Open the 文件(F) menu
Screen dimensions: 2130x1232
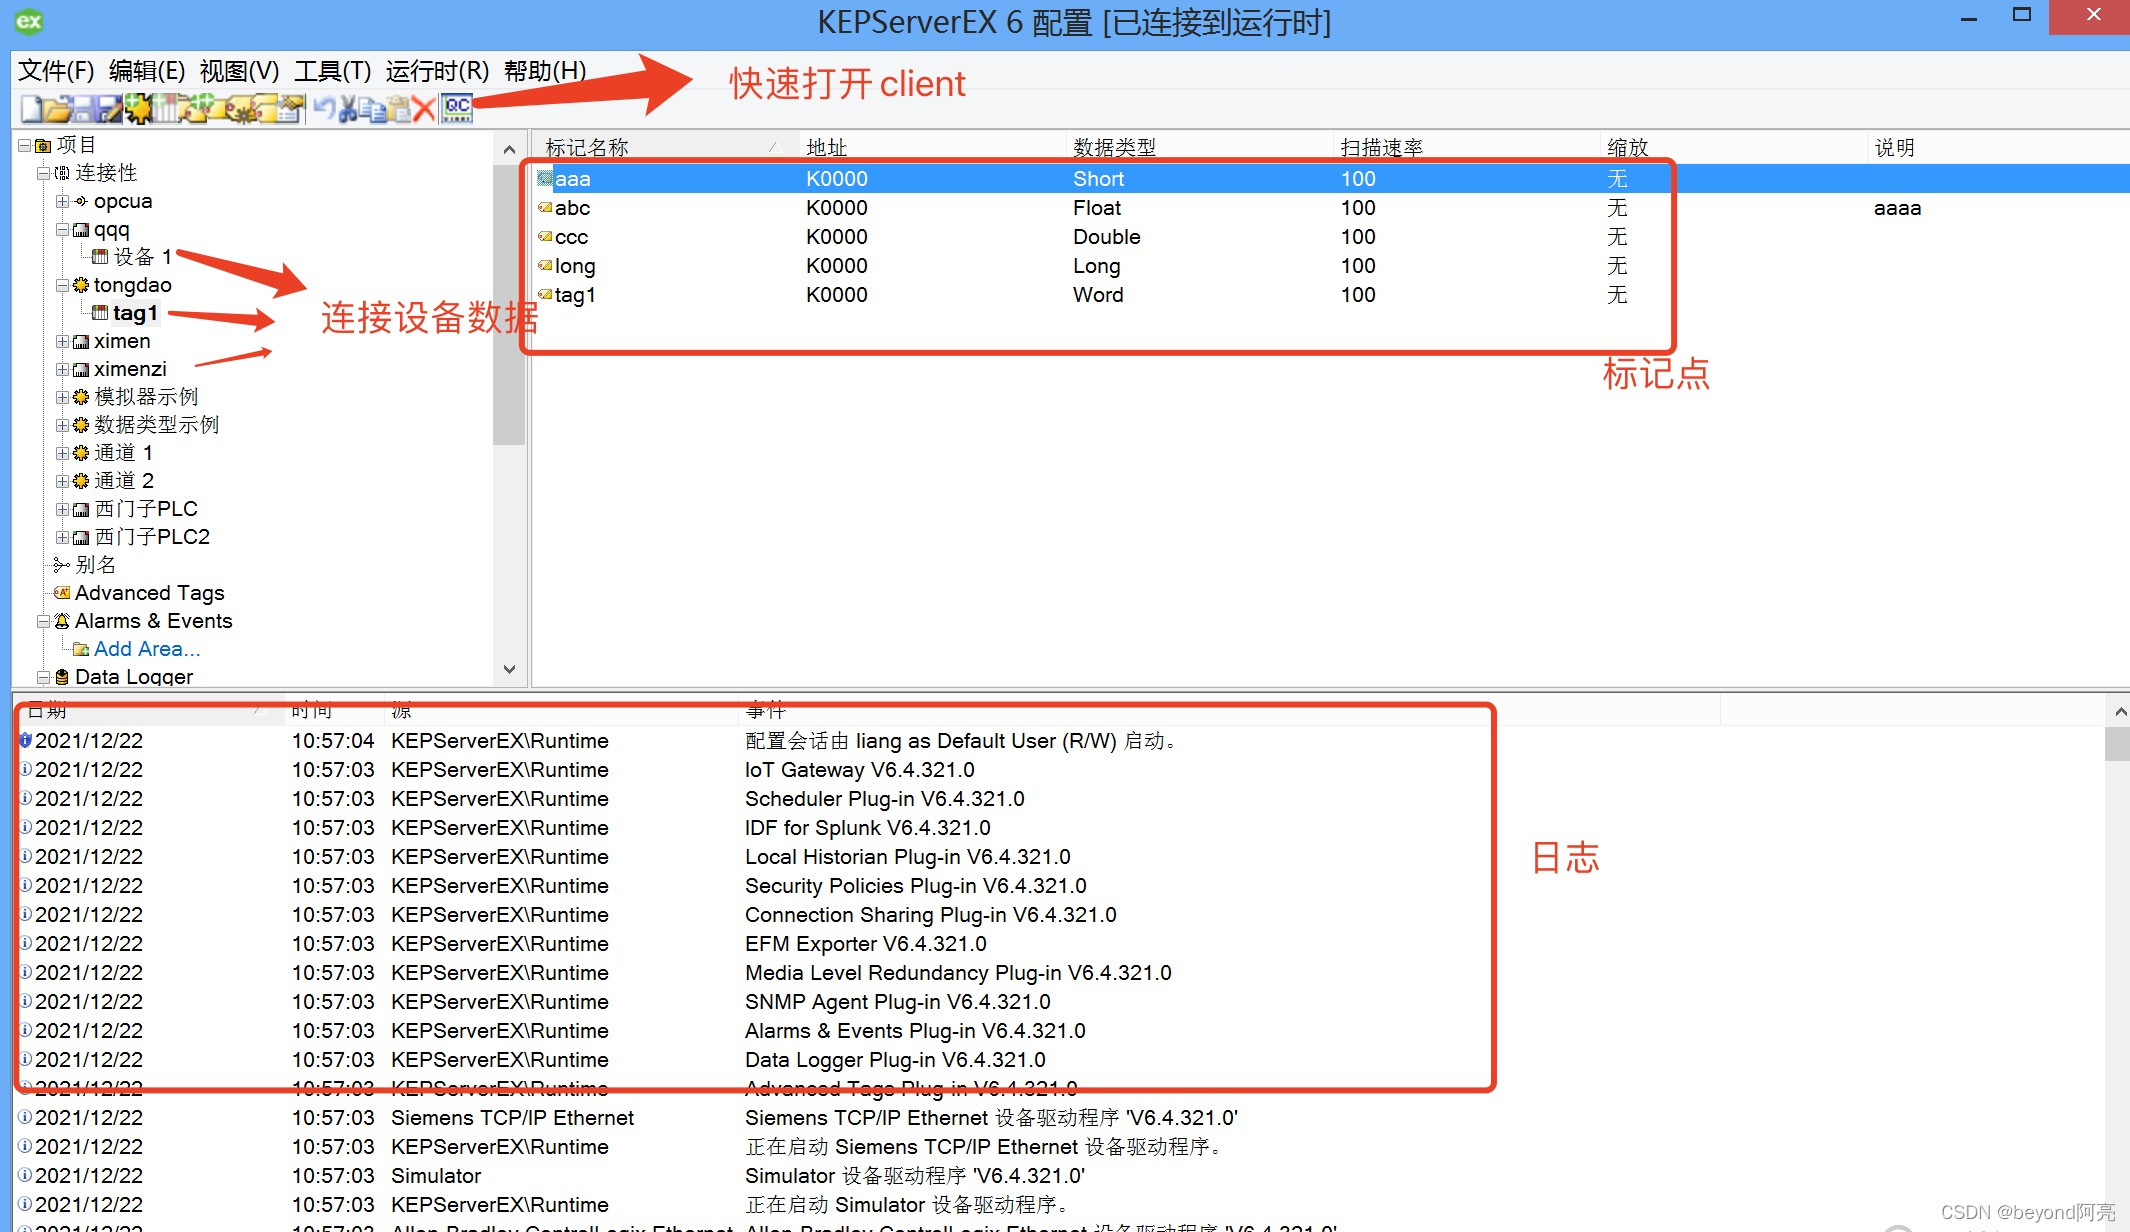[56, 71]
